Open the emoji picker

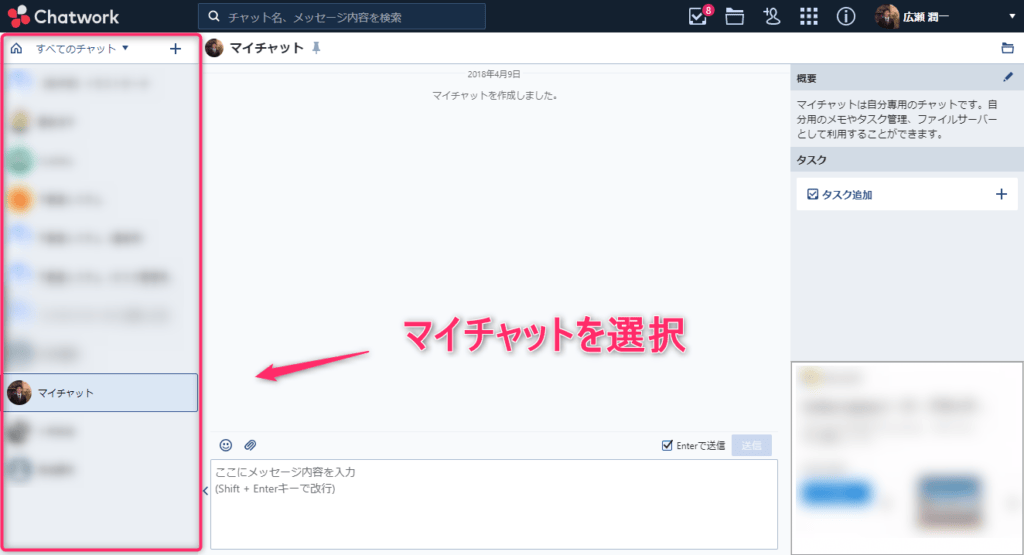point(225,445)
